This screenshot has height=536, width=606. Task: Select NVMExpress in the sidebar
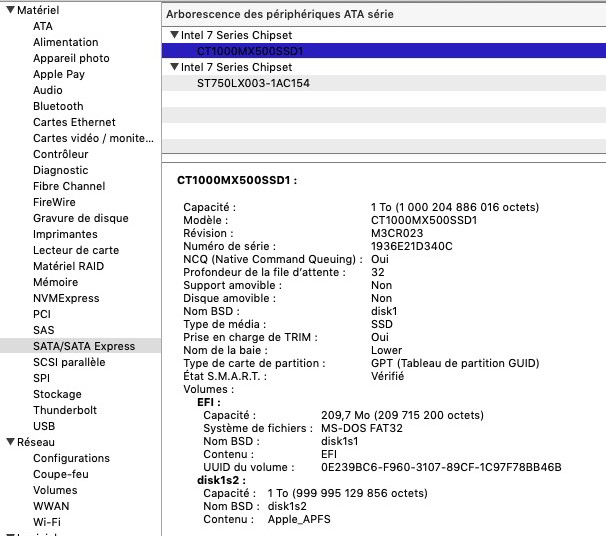click(66, 298)
